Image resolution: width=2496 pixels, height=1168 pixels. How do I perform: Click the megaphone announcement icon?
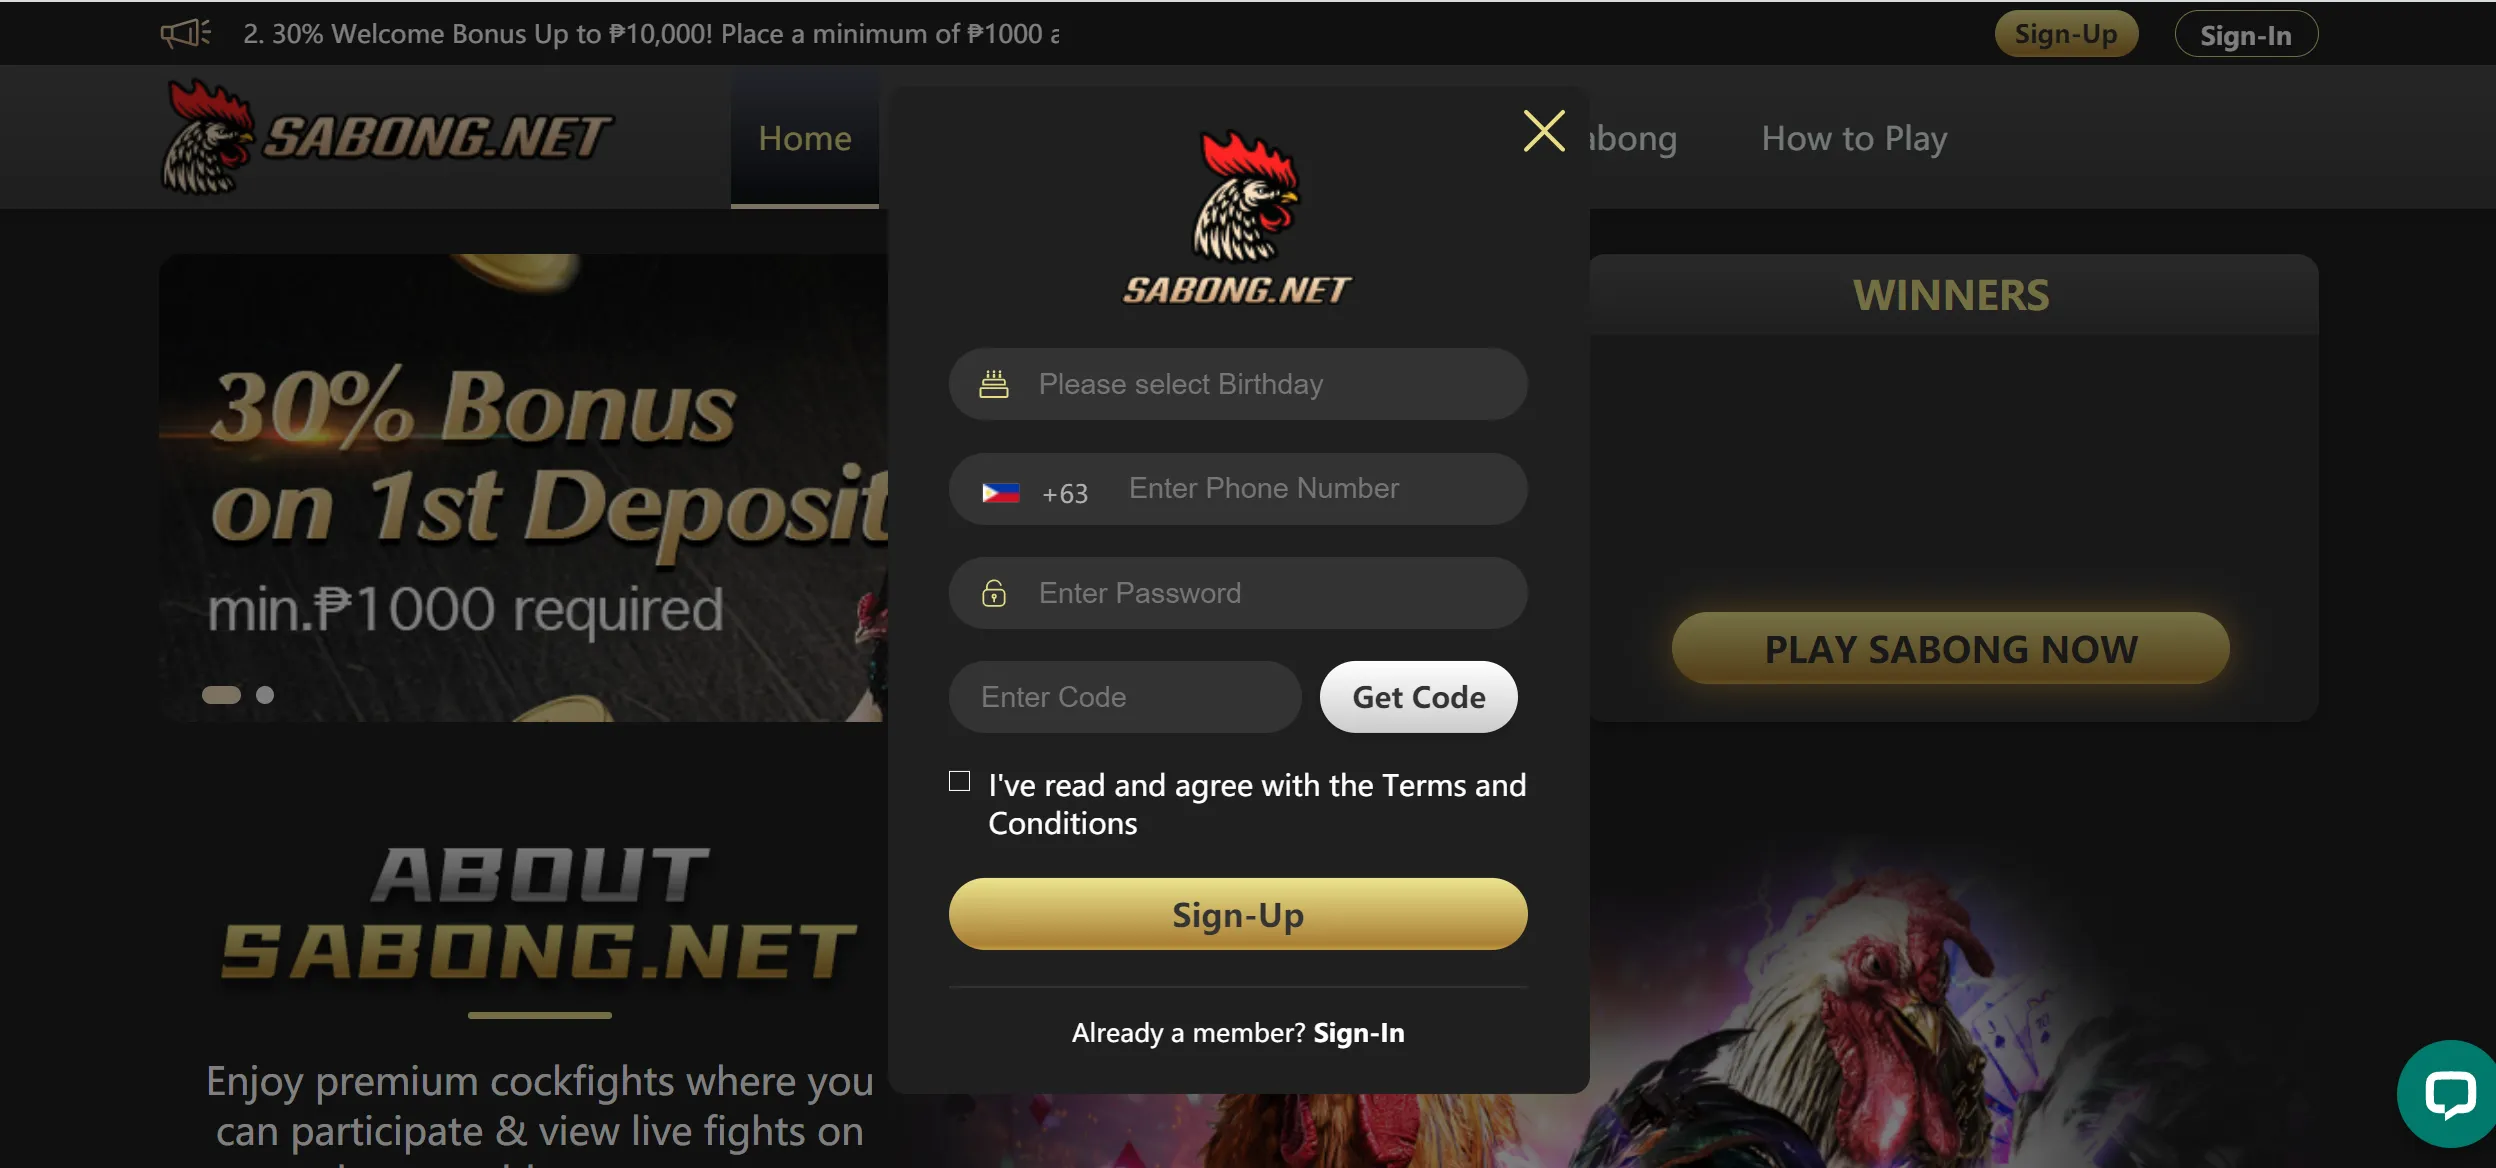(x=180, y=32)
